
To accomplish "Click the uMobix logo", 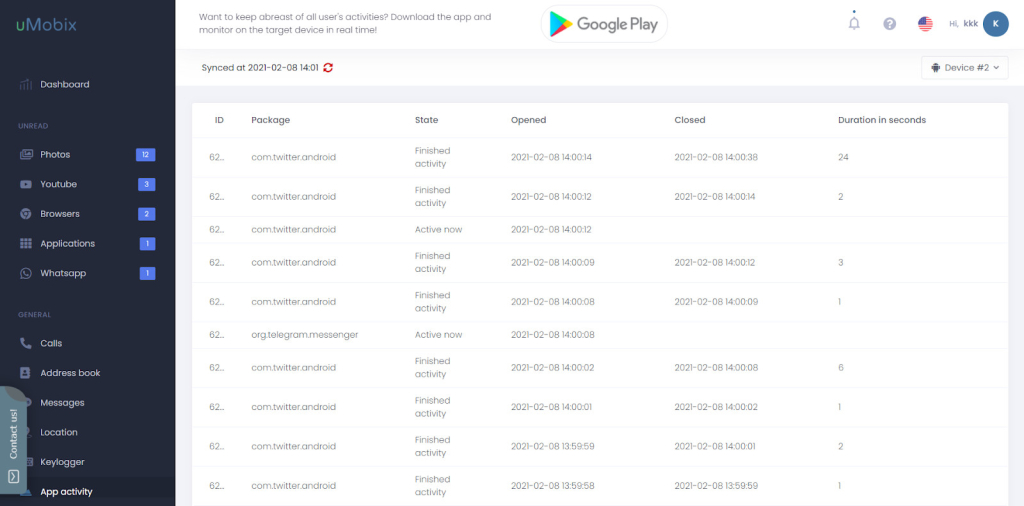I will pos(47,25).
